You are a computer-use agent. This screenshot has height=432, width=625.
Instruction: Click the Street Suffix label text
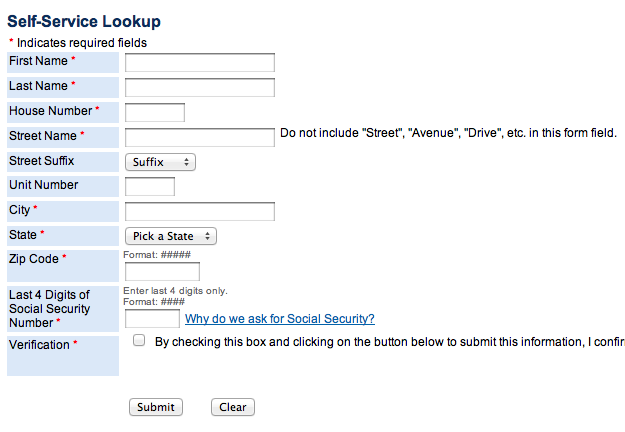(x=41, y=161)
